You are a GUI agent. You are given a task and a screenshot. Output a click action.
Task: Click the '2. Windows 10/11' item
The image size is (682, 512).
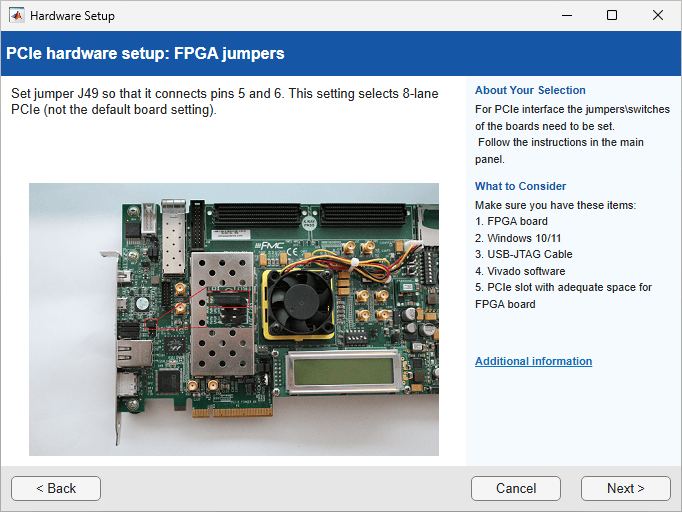pyautogui.click(x=518, y=238)
